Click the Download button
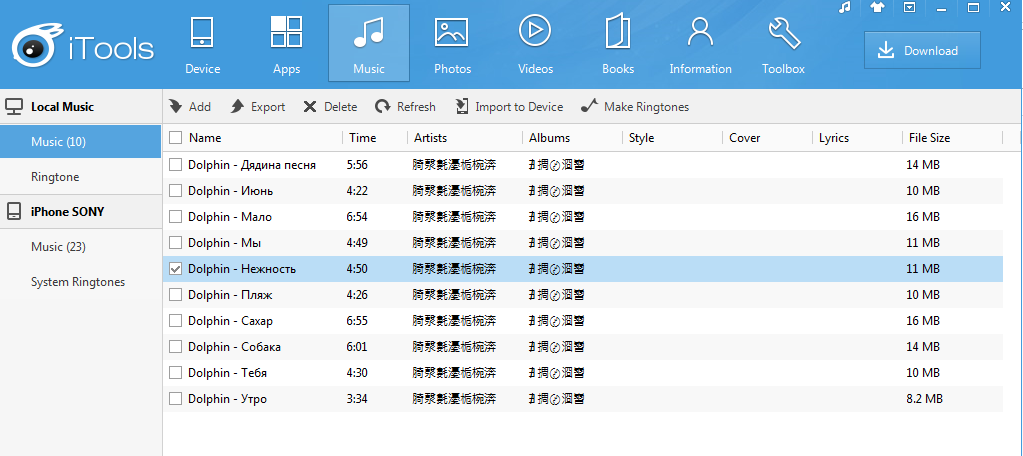The width and height of the screenshot is (1023, 456). pos(922,51)
